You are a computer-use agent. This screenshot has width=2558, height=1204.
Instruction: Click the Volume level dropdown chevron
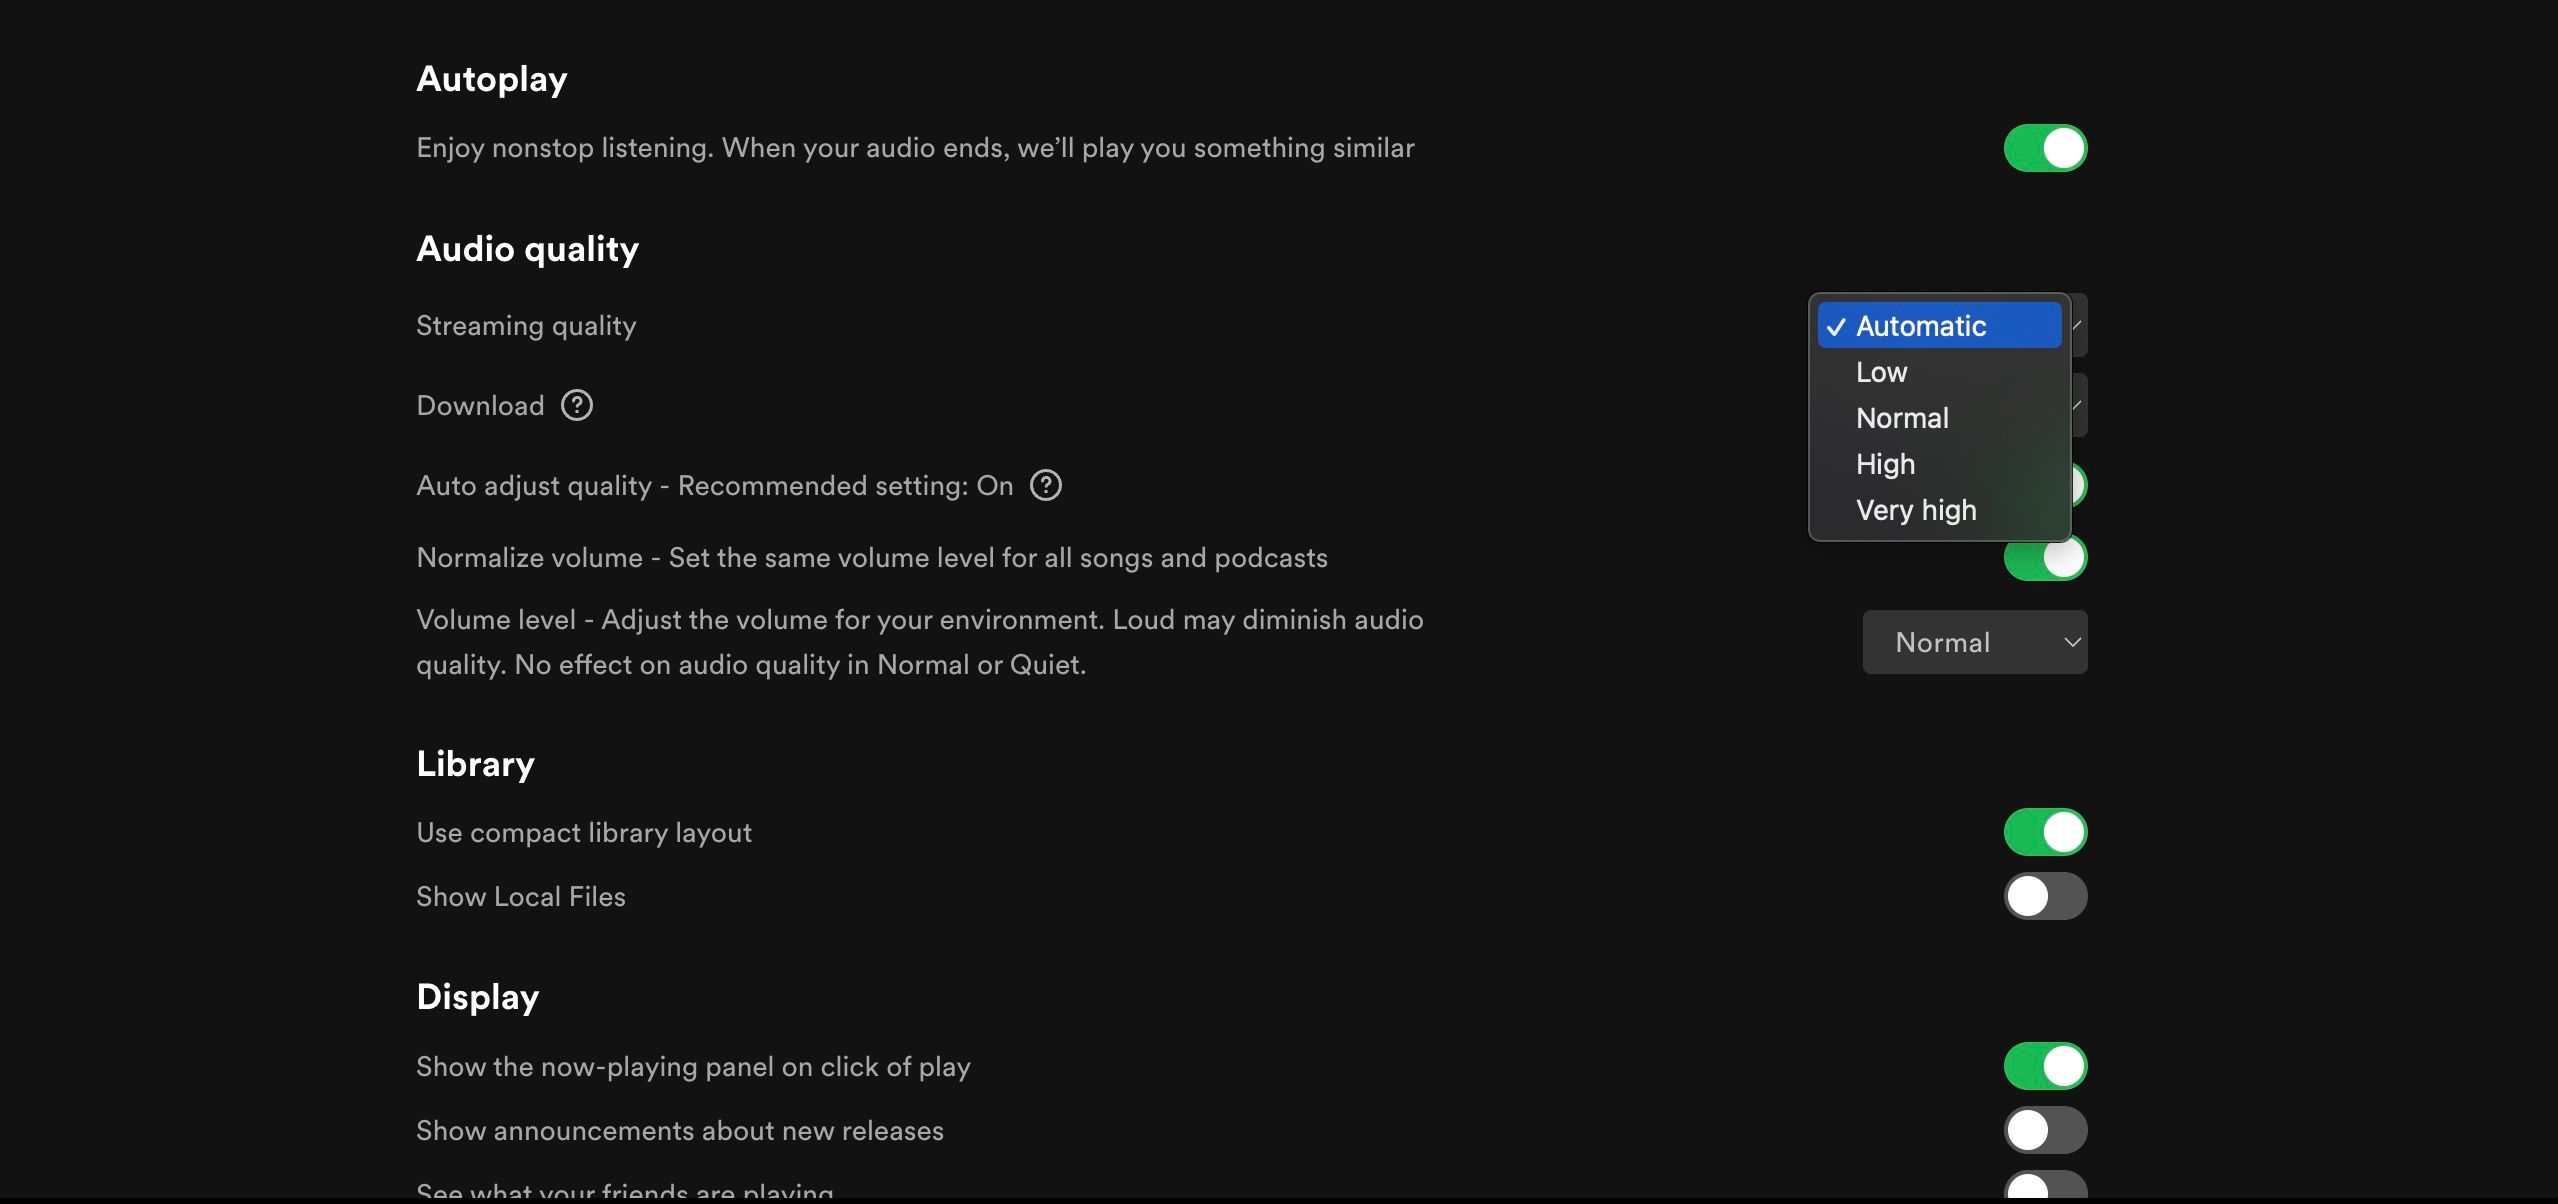pos(2072,642)
